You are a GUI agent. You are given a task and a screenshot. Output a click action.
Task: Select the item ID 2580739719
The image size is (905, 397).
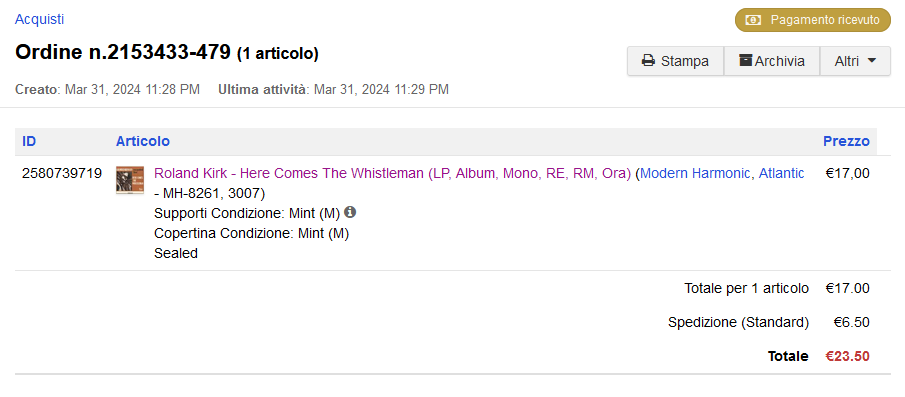pos(62,173)
